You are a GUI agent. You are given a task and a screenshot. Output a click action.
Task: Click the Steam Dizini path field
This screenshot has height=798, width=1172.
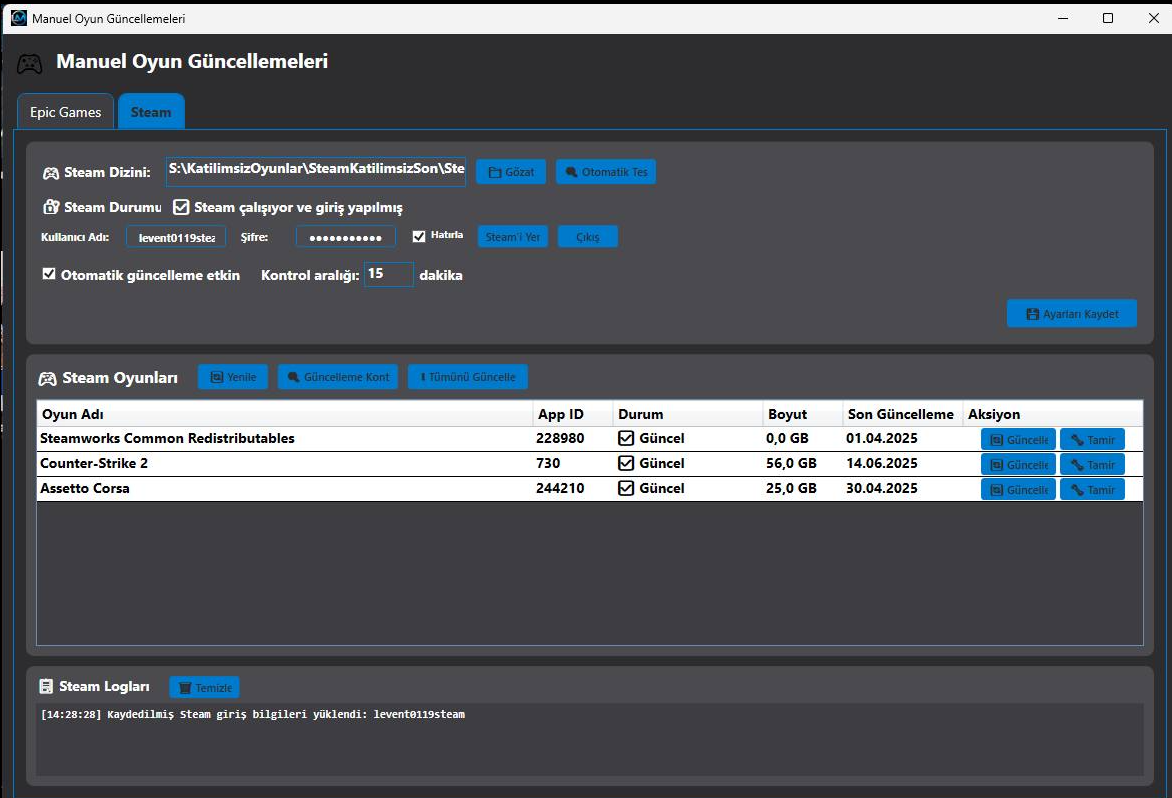click(x=315, y=171)
